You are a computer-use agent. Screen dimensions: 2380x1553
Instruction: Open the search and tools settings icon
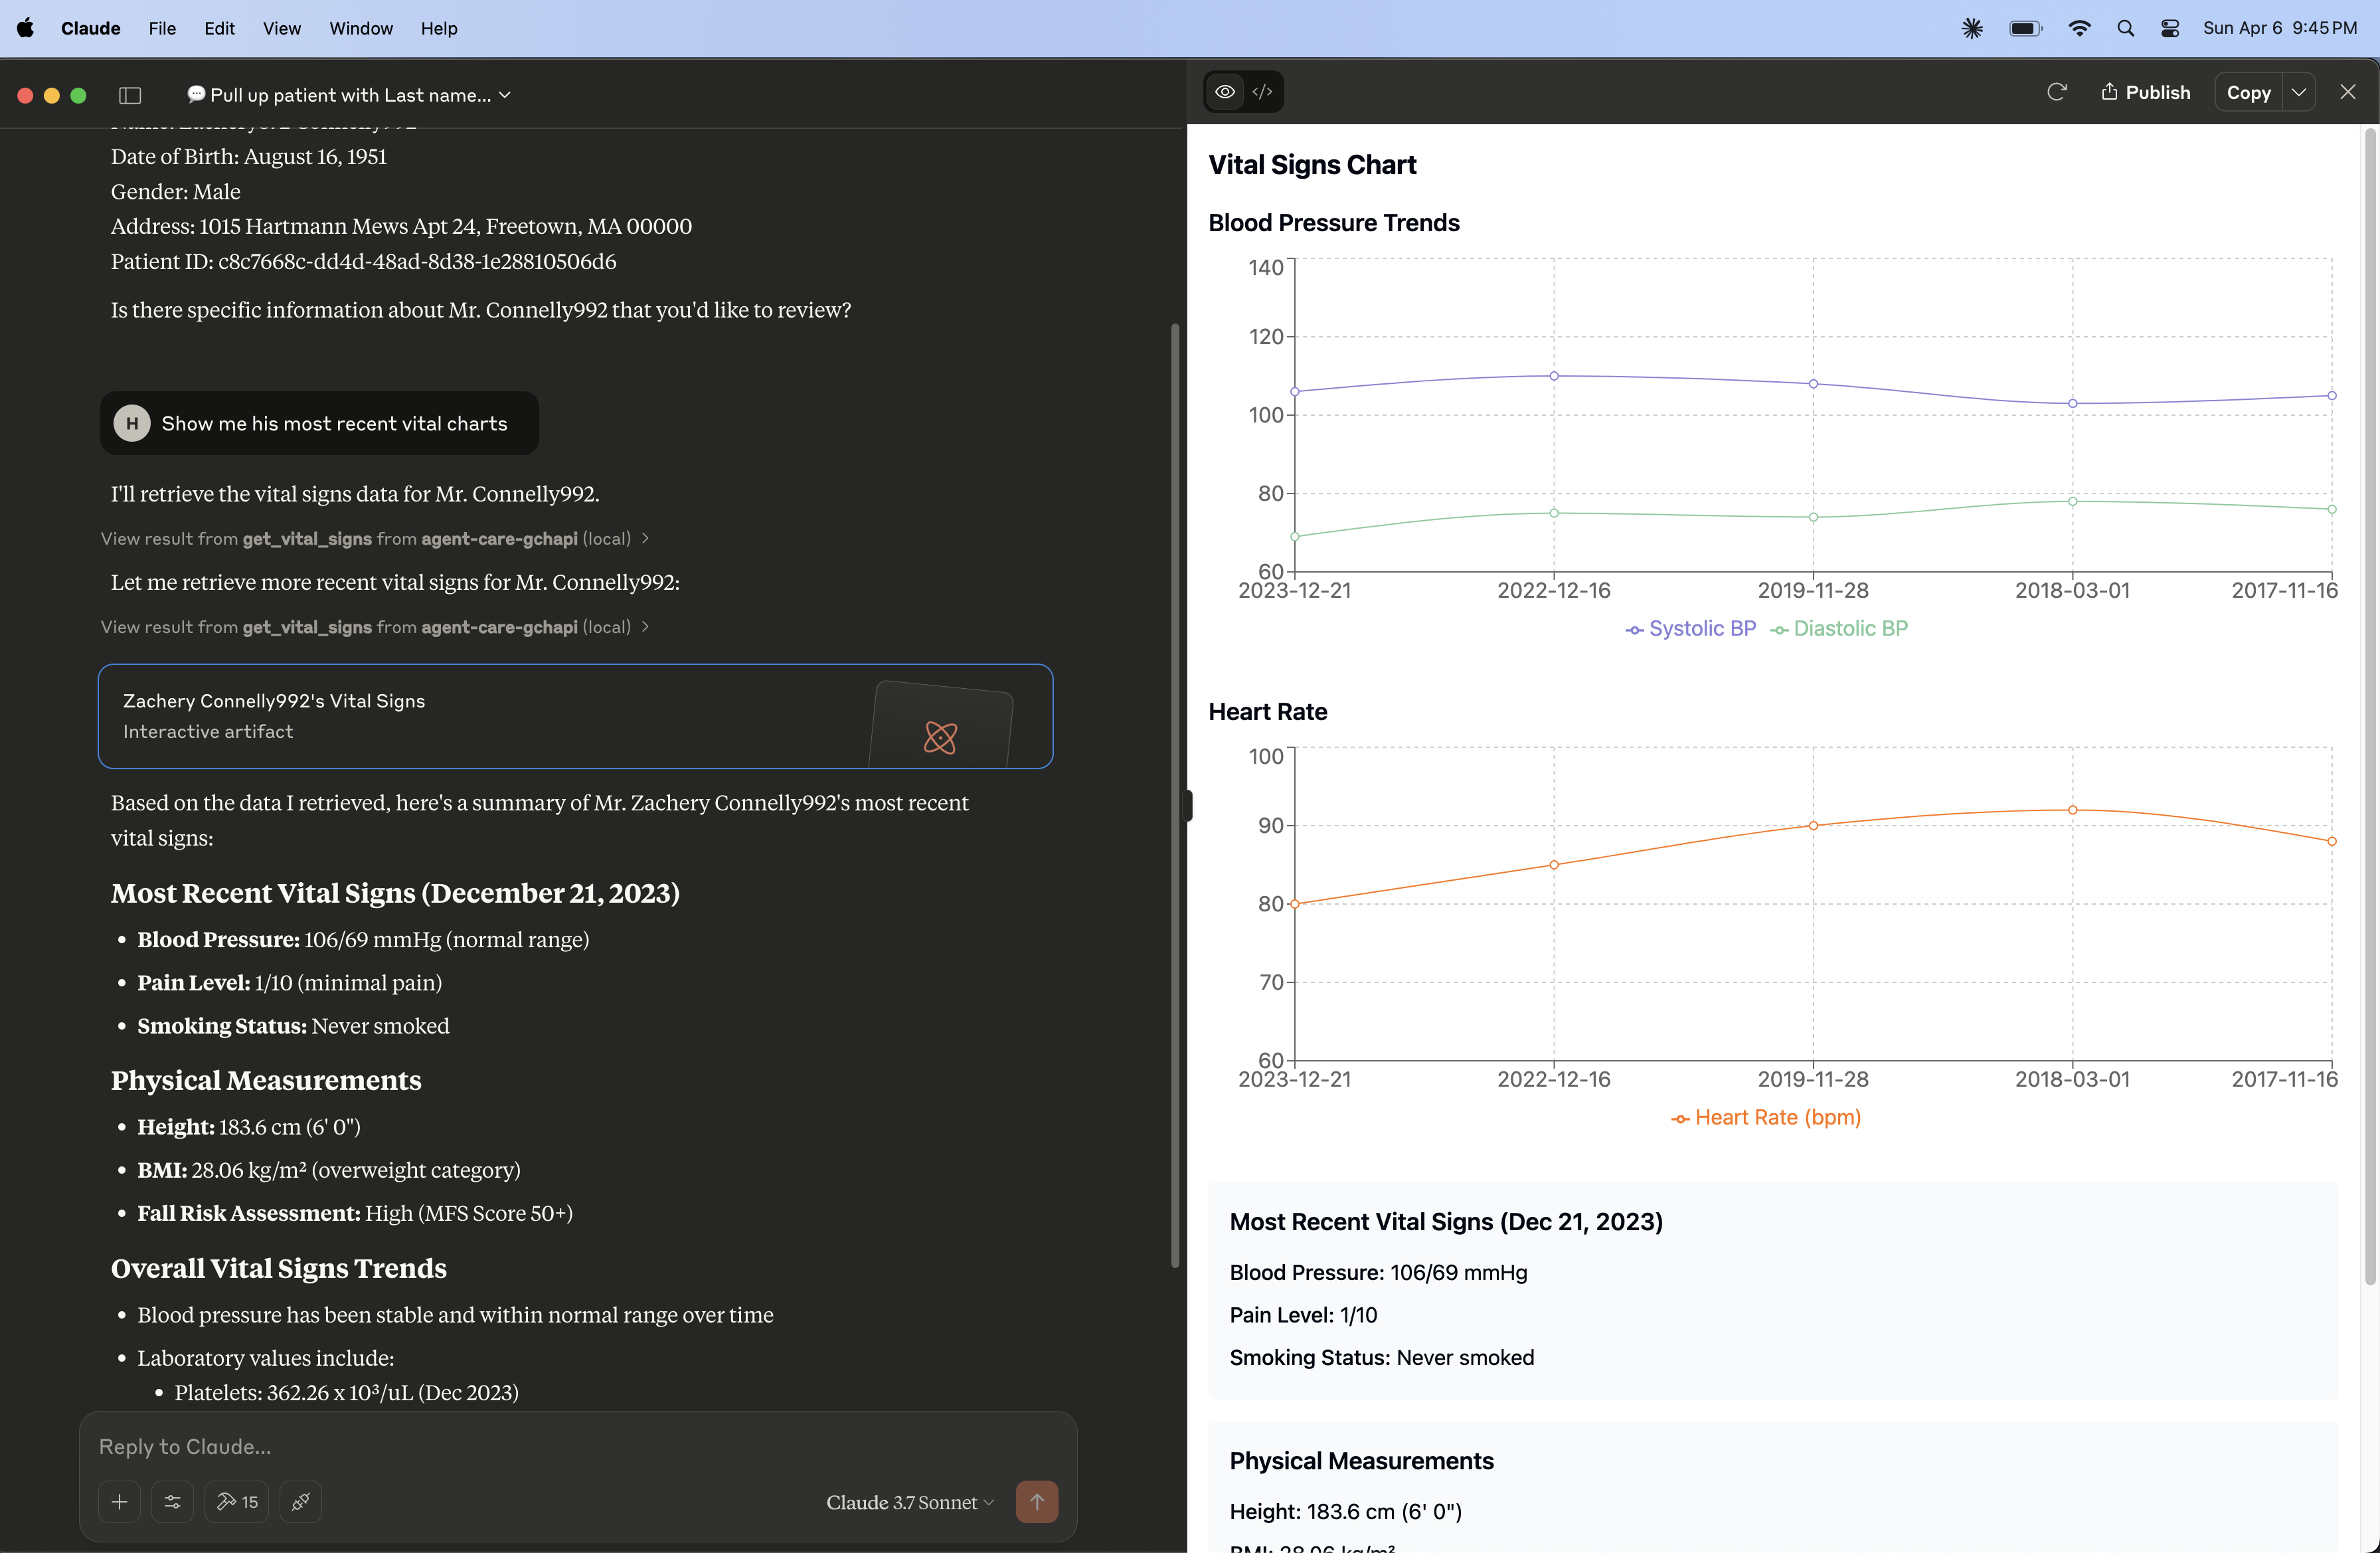point(172,1501)
